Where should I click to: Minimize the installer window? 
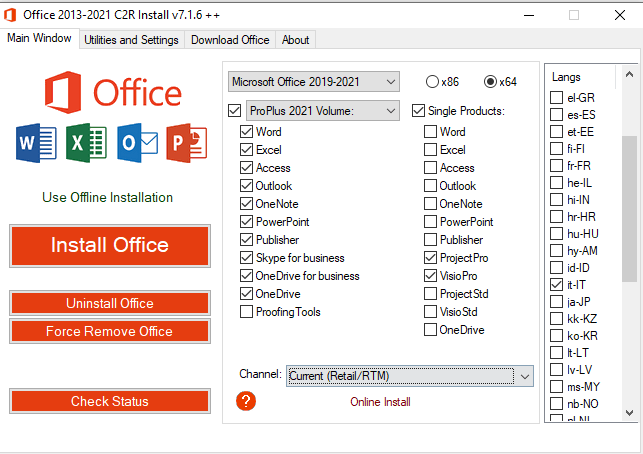click(529, 16)
